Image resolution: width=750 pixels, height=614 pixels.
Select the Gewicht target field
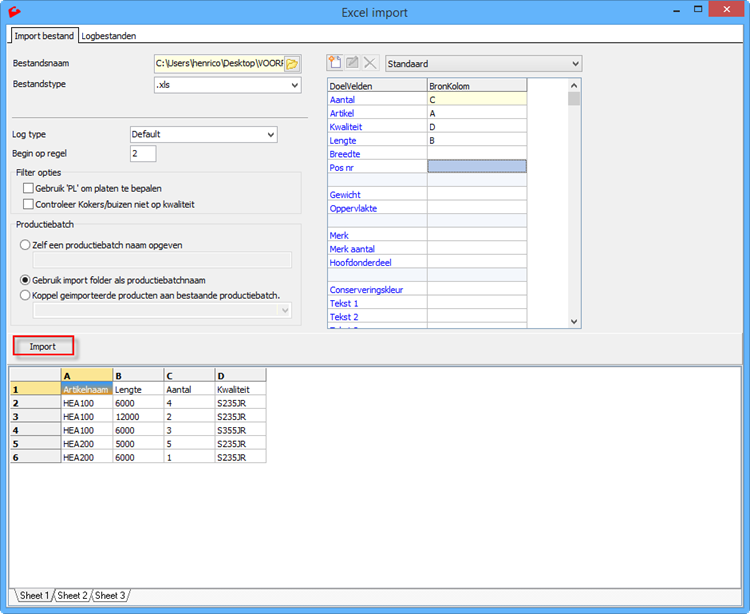pyautogui.click(x=377, y=195)
